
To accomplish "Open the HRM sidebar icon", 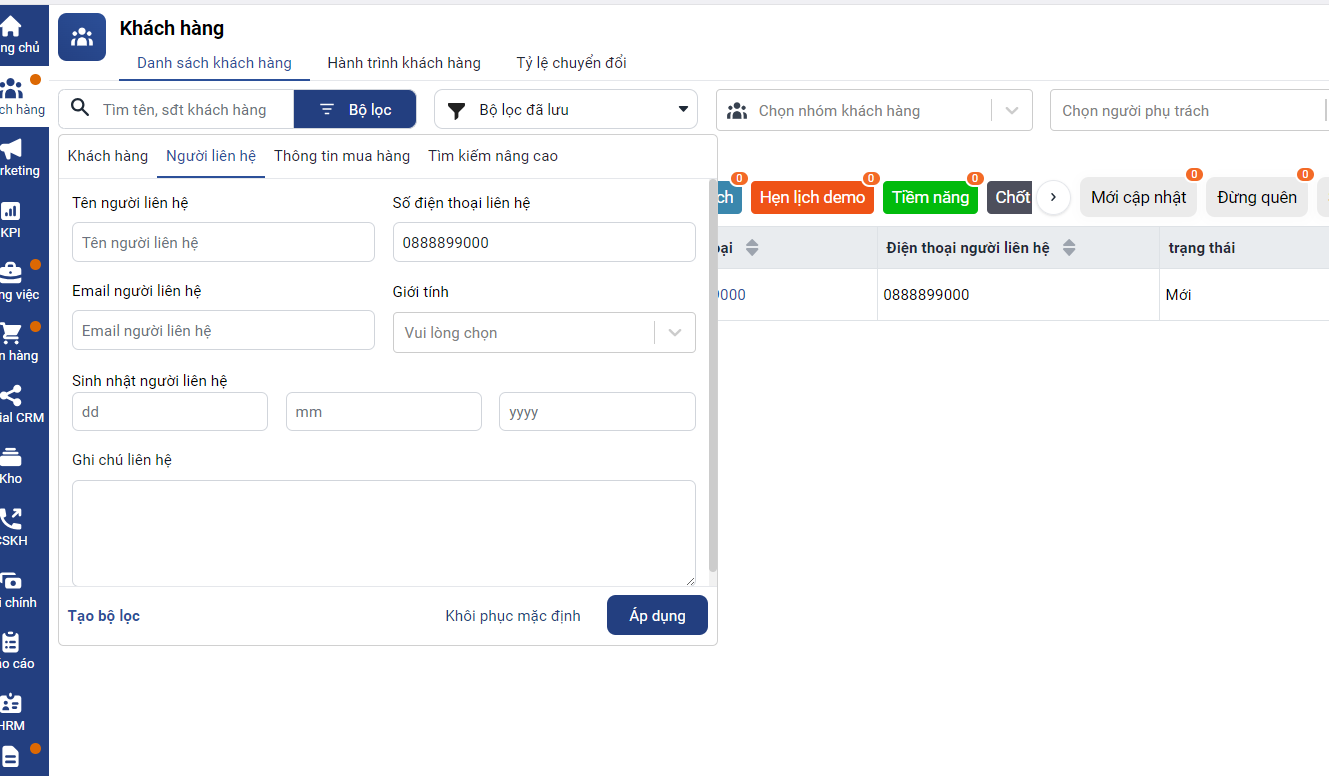I will pos(11,704).
